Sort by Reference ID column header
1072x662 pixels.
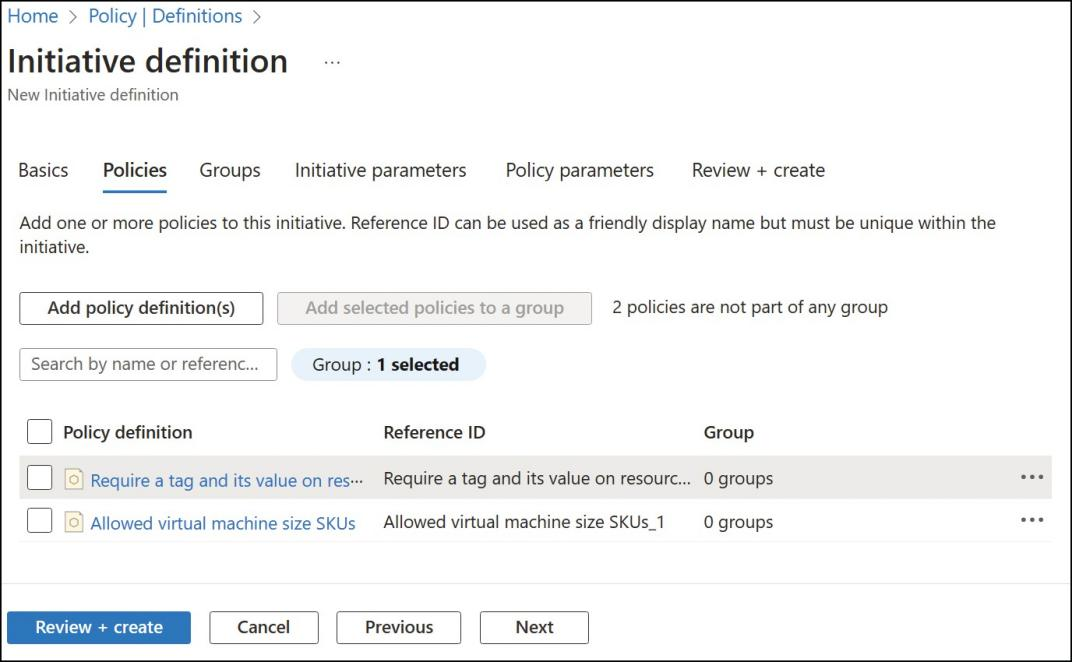pos(434,432)
